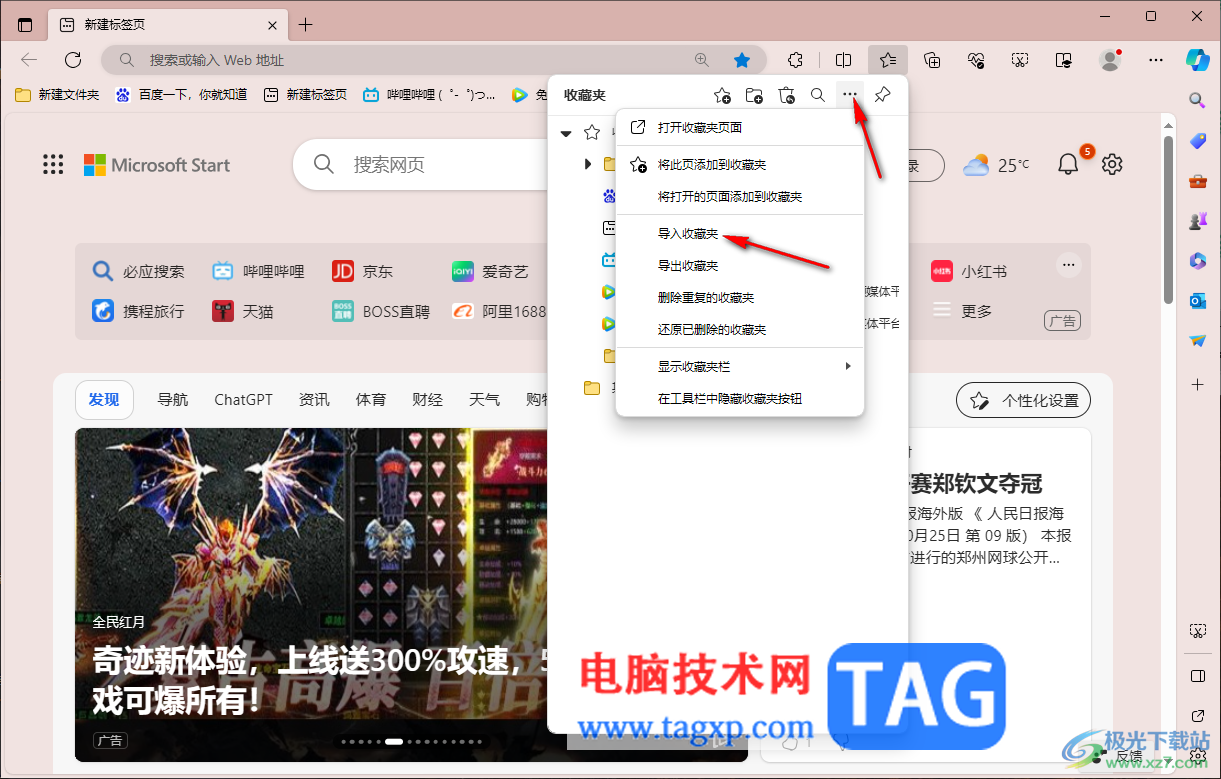This screenshot has width=1221, height=779.
Task: Open 个性化设置 button
Action: 1024,400
